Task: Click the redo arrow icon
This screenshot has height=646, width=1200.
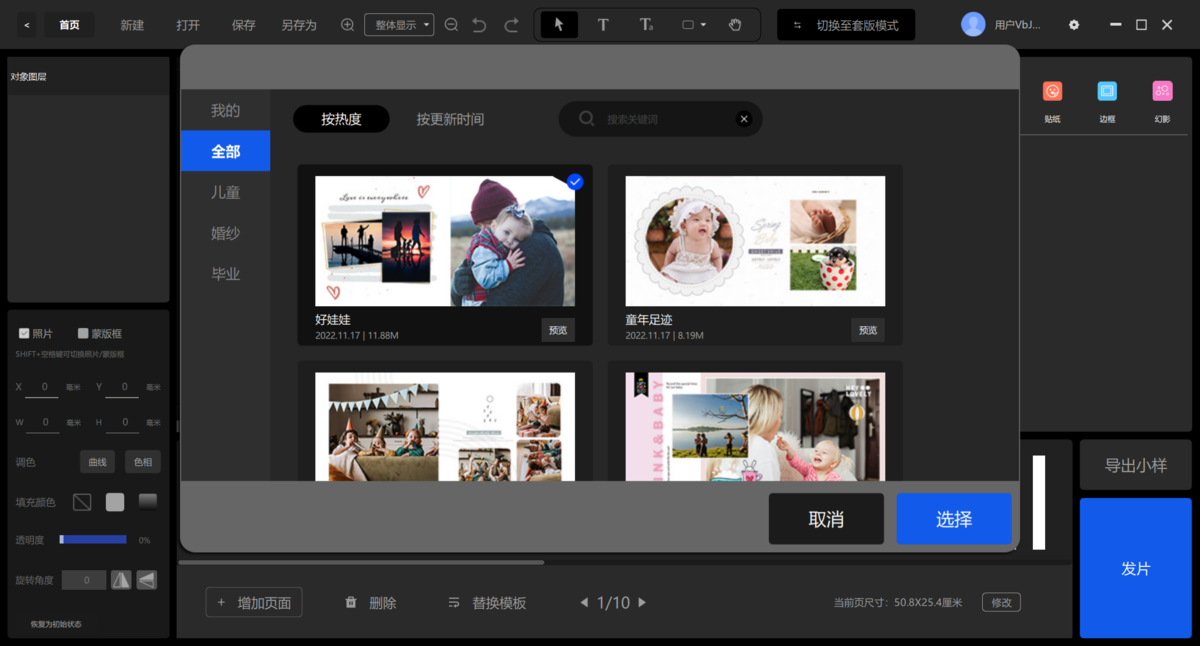Action: 511,25
